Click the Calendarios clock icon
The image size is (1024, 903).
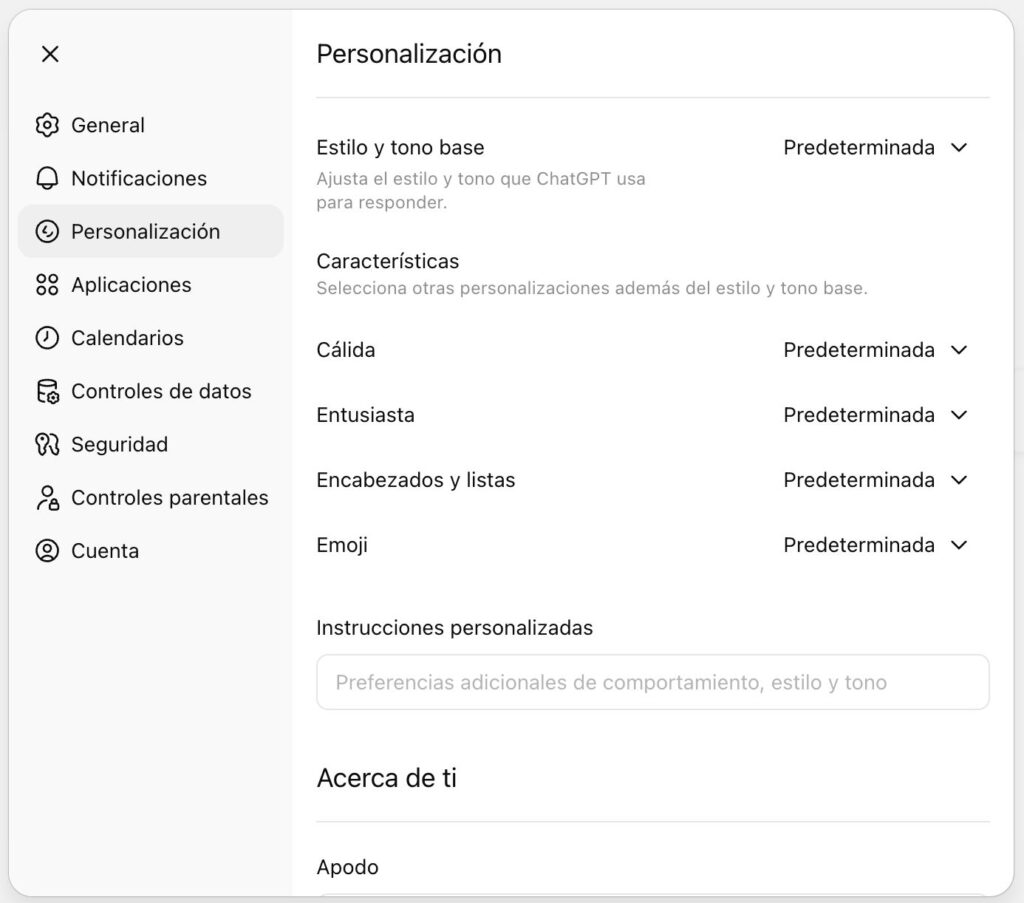47,338
